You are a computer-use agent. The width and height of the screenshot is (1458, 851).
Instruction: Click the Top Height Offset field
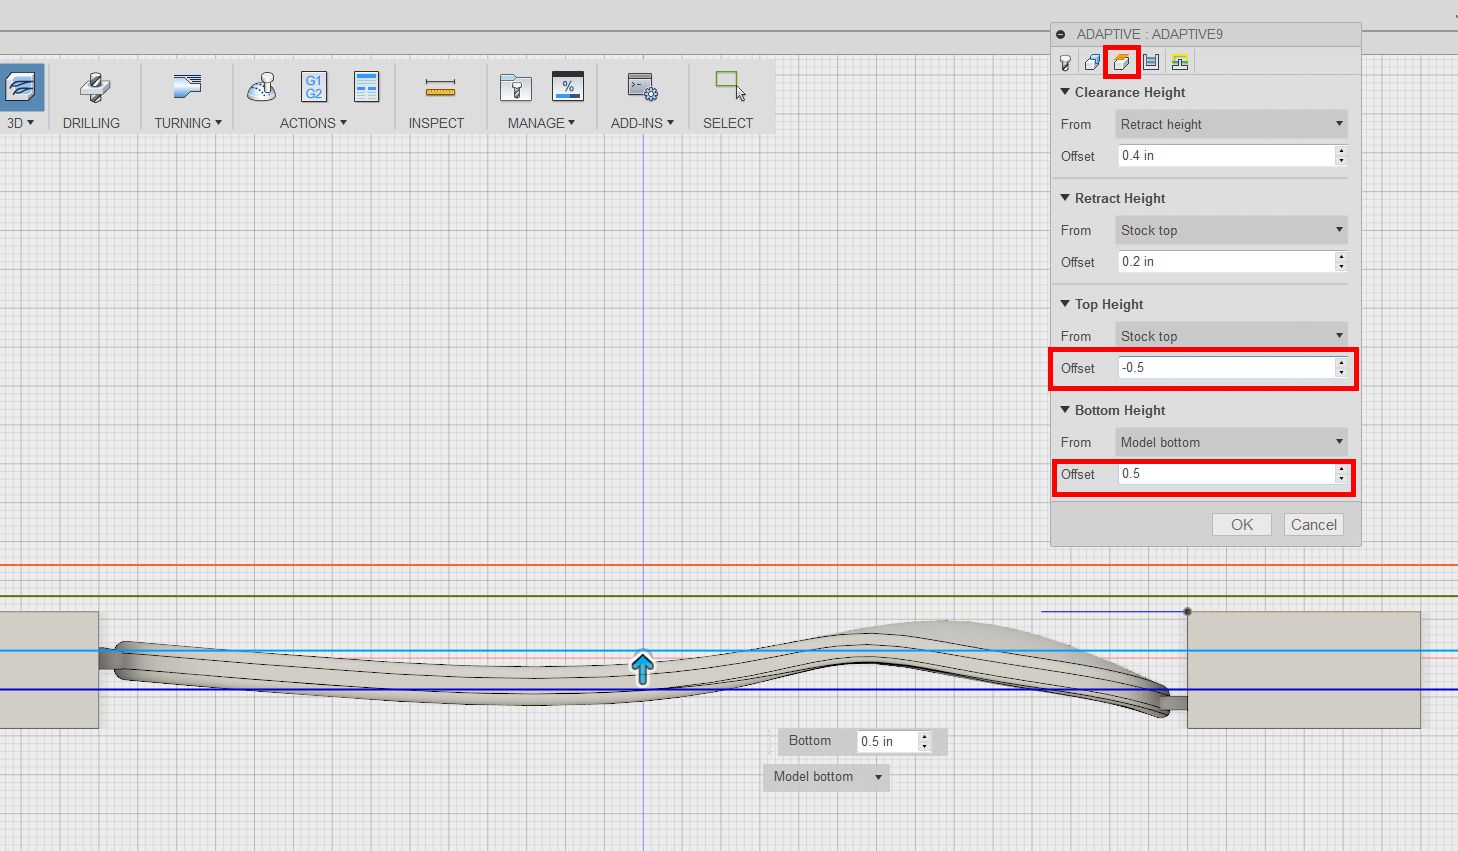coord(1225,368)
